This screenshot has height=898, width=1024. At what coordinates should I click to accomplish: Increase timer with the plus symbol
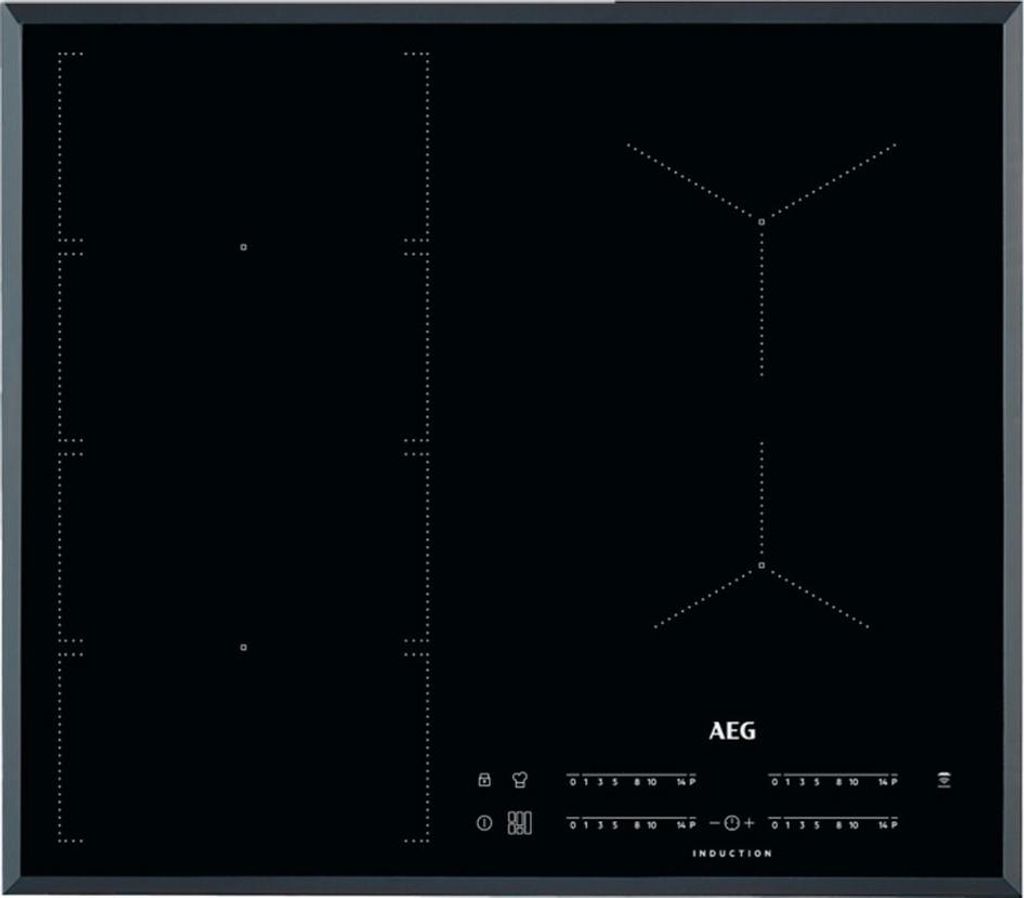pyautogui.click(x=749, y=823)
